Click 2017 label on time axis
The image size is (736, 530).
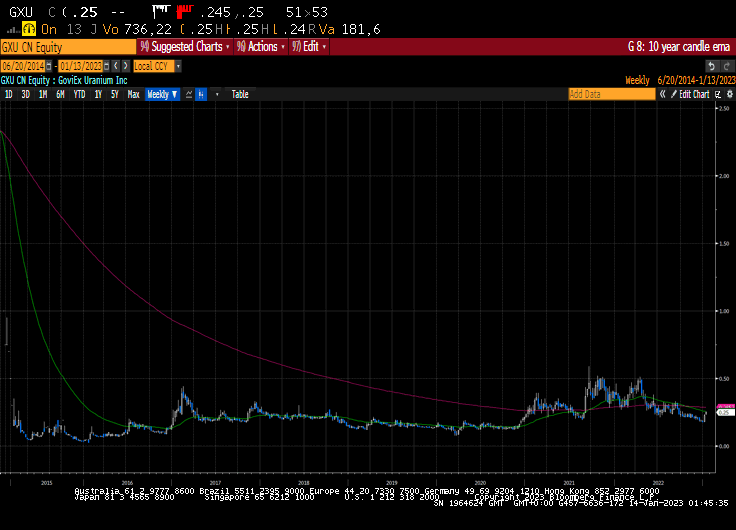215,483
